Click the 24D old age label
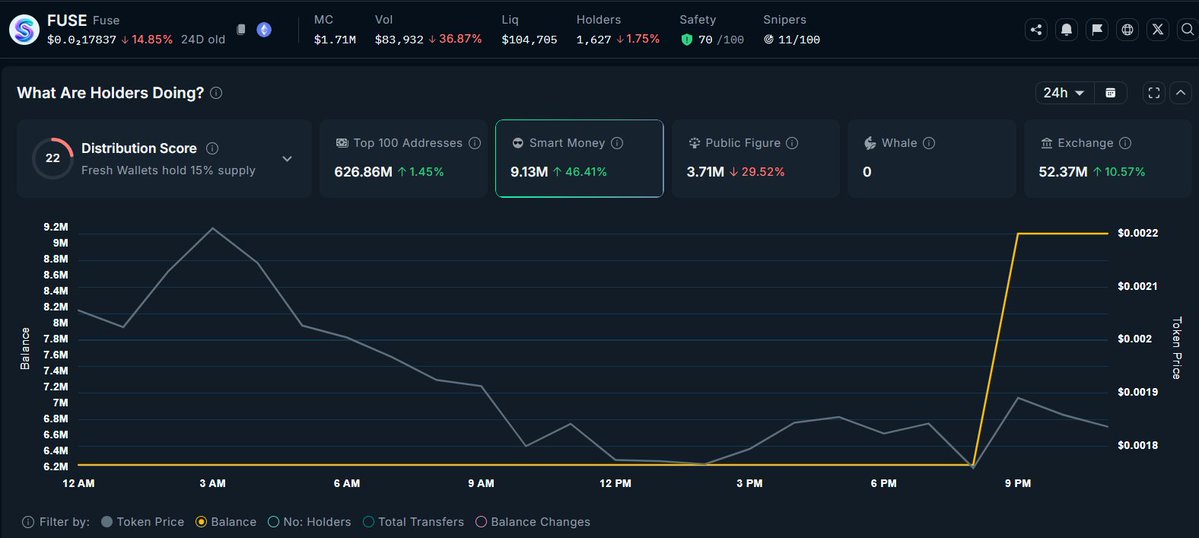The width and height of the screenshot is (1199, 538). click(x=203, y=40)
